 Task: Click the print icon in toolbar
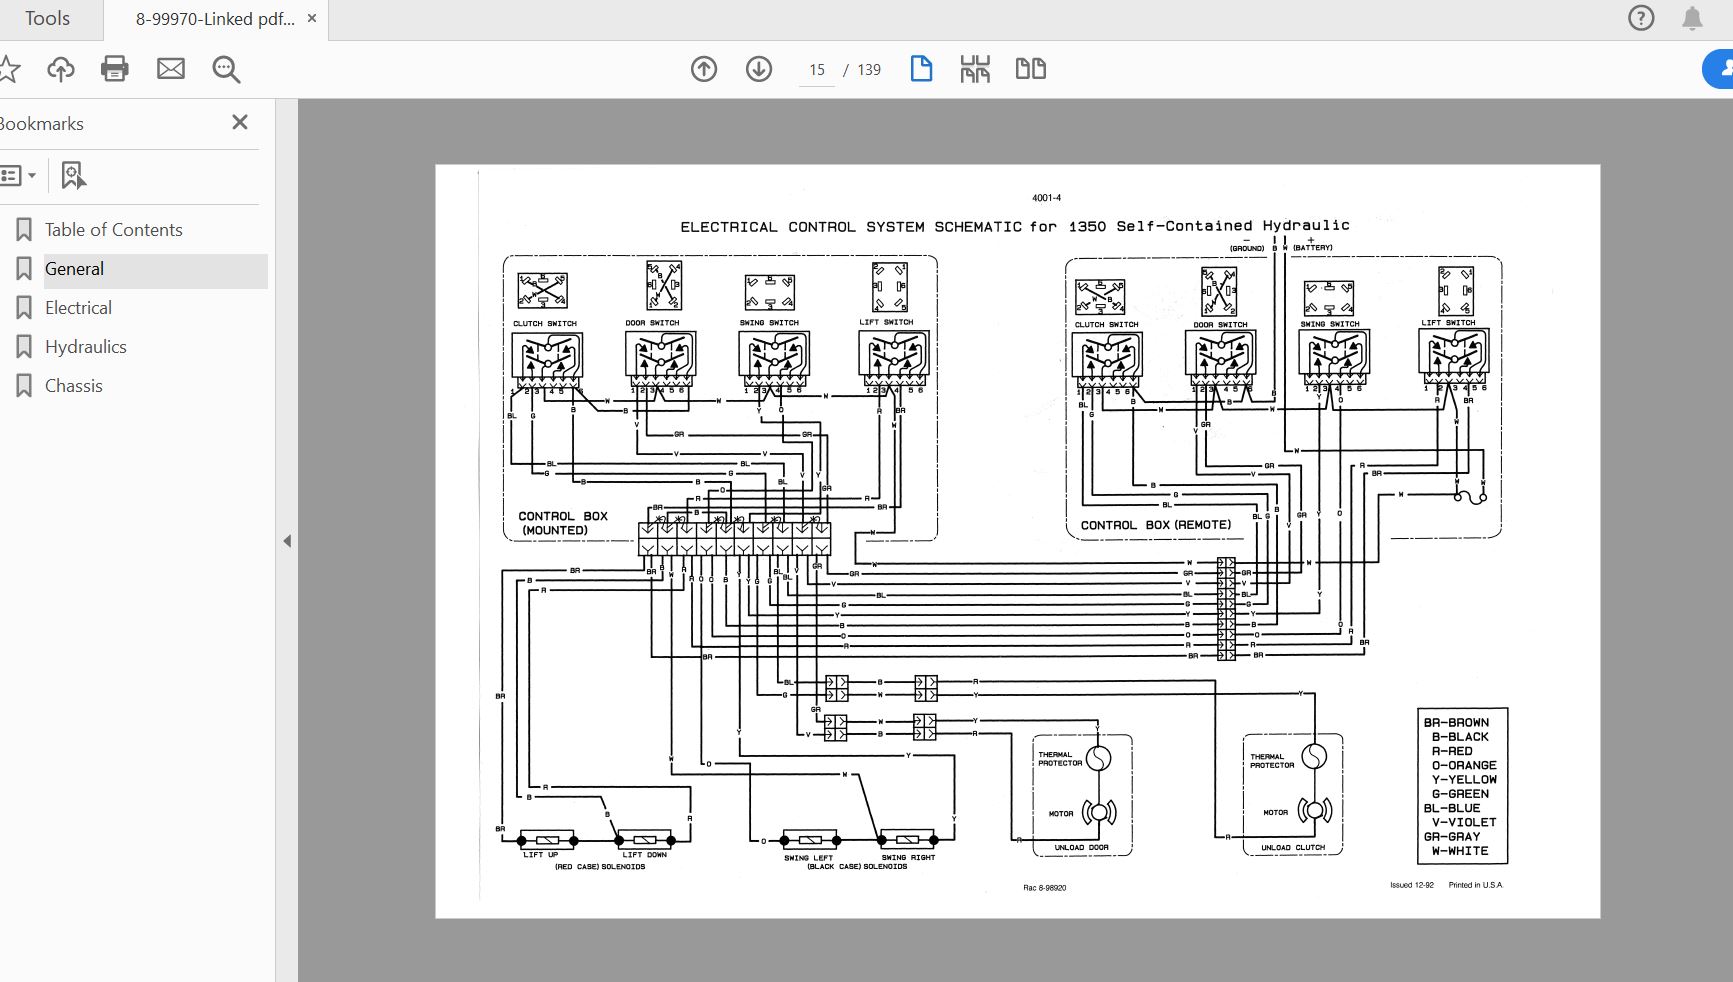(115, 69)
